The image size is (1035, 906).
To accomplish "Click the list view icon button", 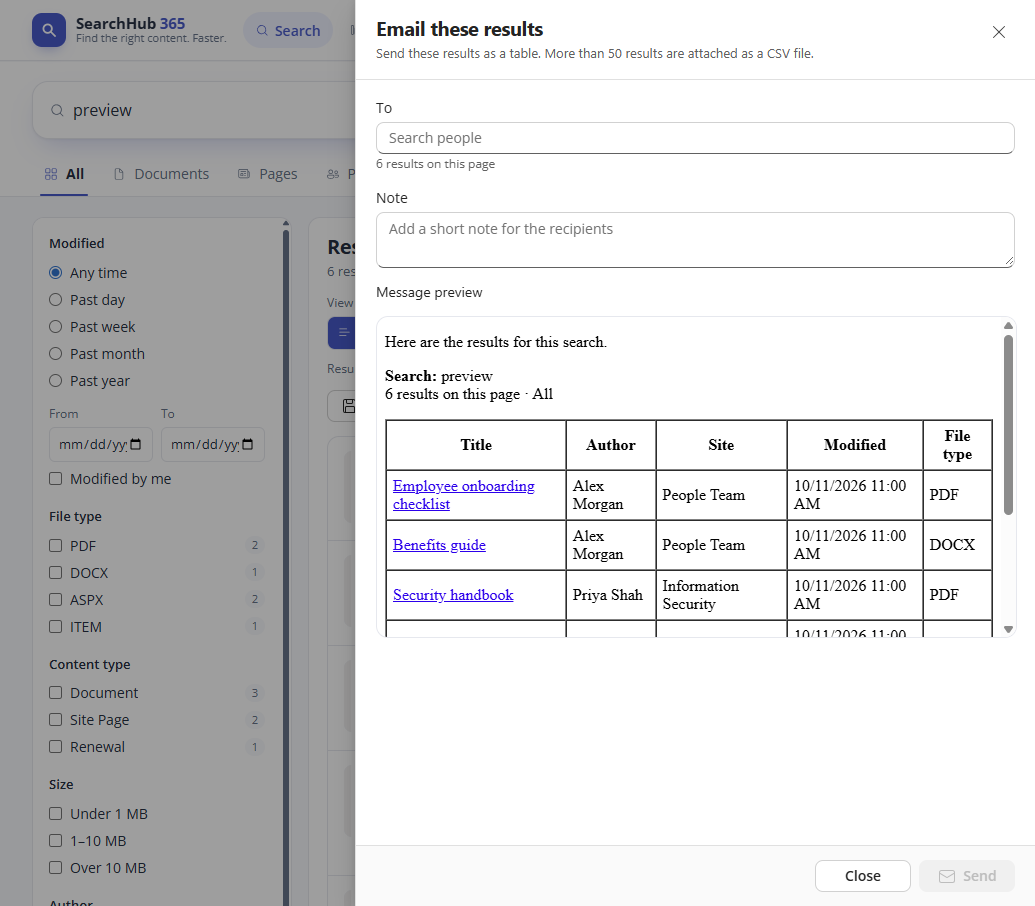I will (x=343, y=333).
